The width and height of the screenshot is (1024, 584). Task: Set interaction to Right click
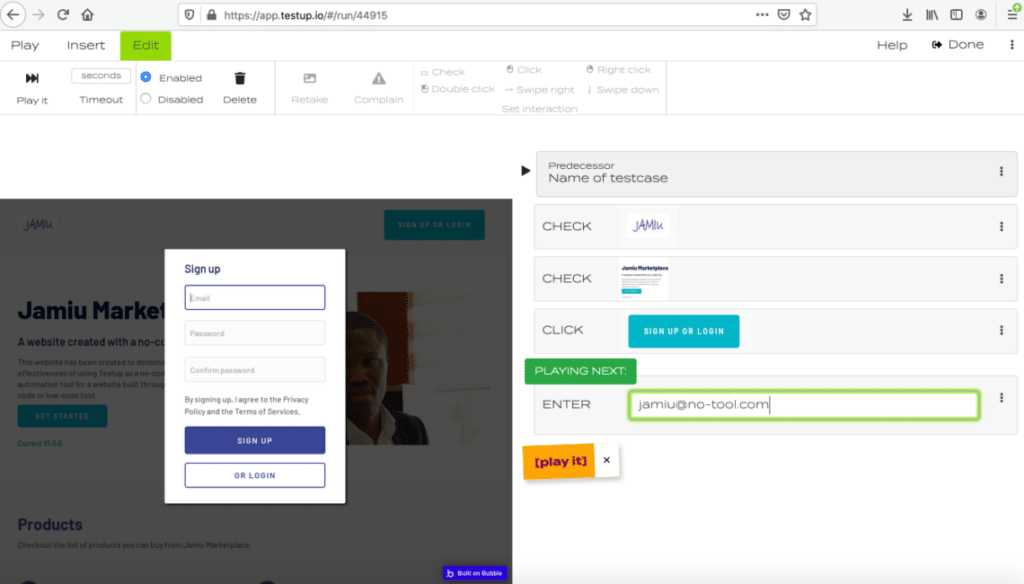click(618, 69)
